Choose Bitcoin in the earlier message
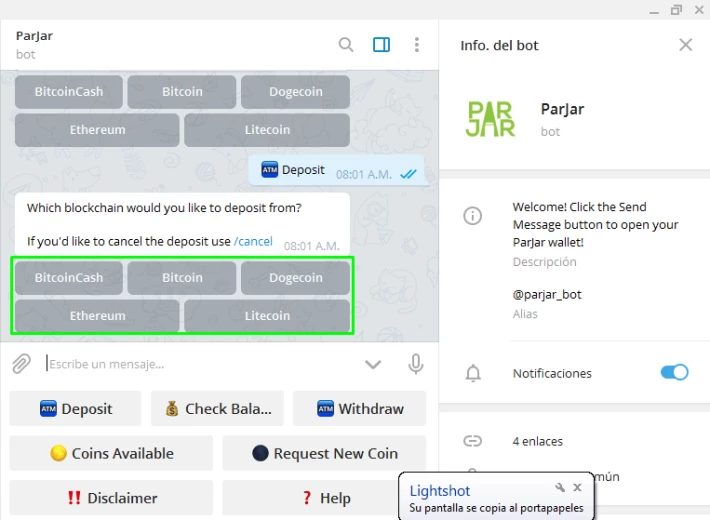 click(x=182, y=92)
